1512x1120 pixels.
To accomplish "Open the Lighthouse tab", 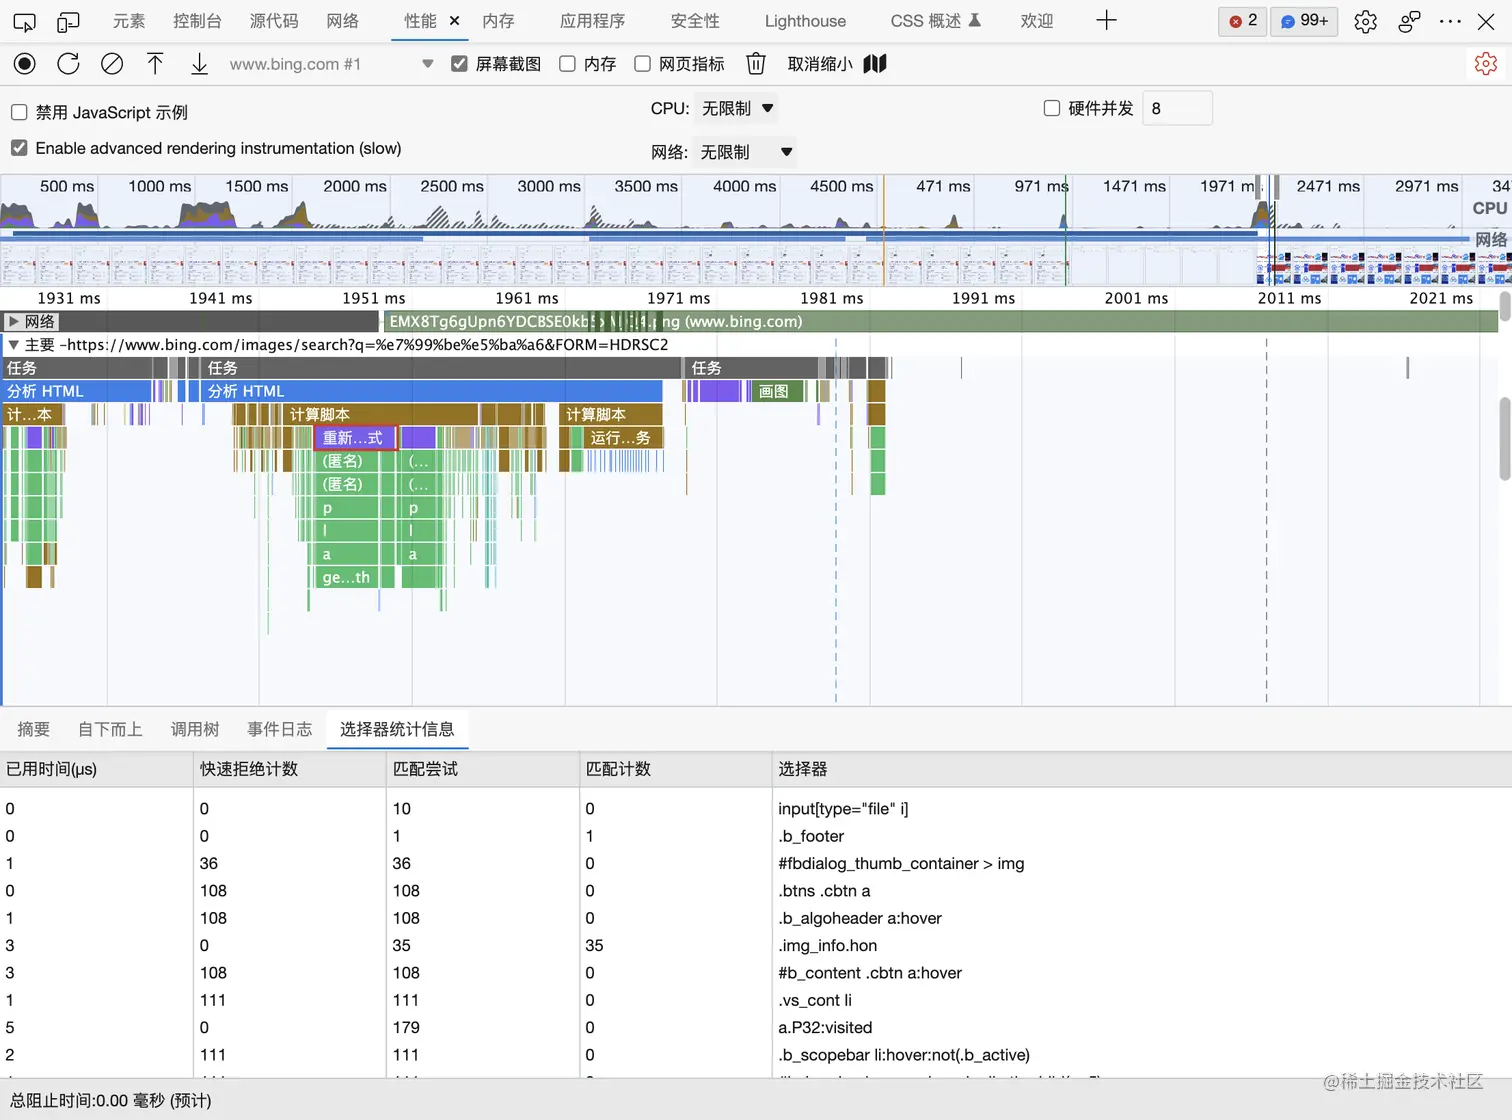I will tap(805, 21).
